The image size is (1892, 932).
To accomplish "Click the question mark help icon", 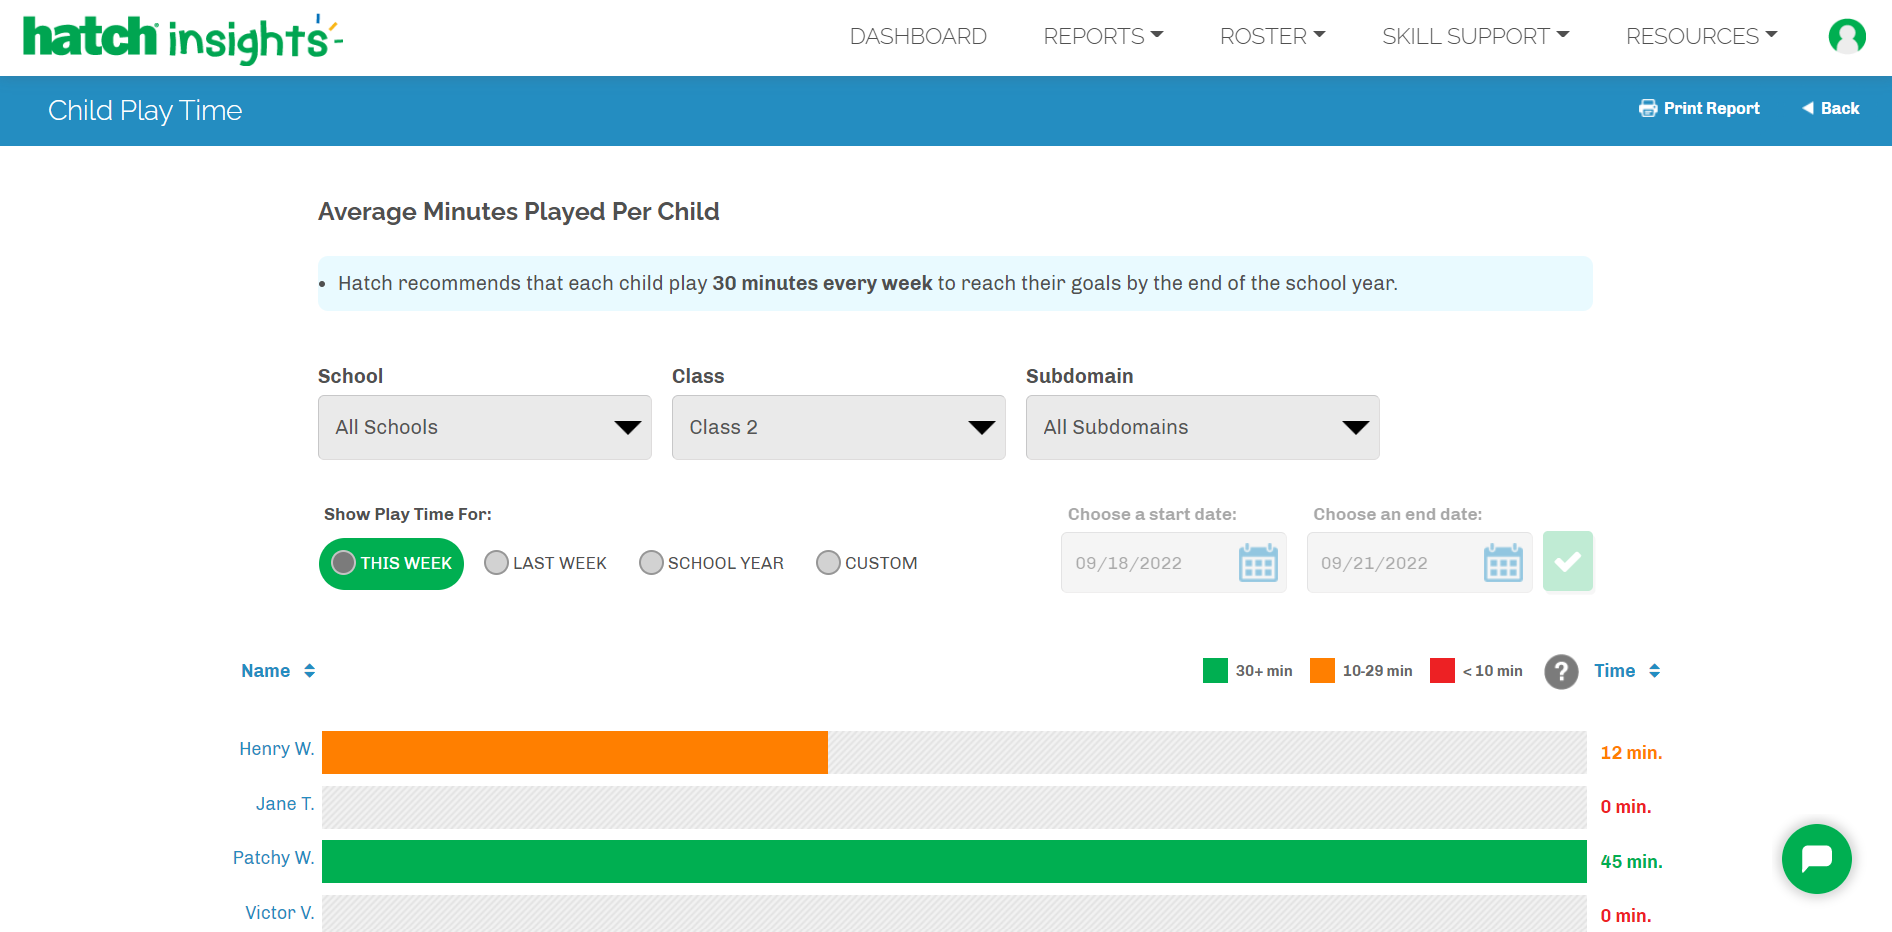I will pyautogui.click(x=1560, y=672).
